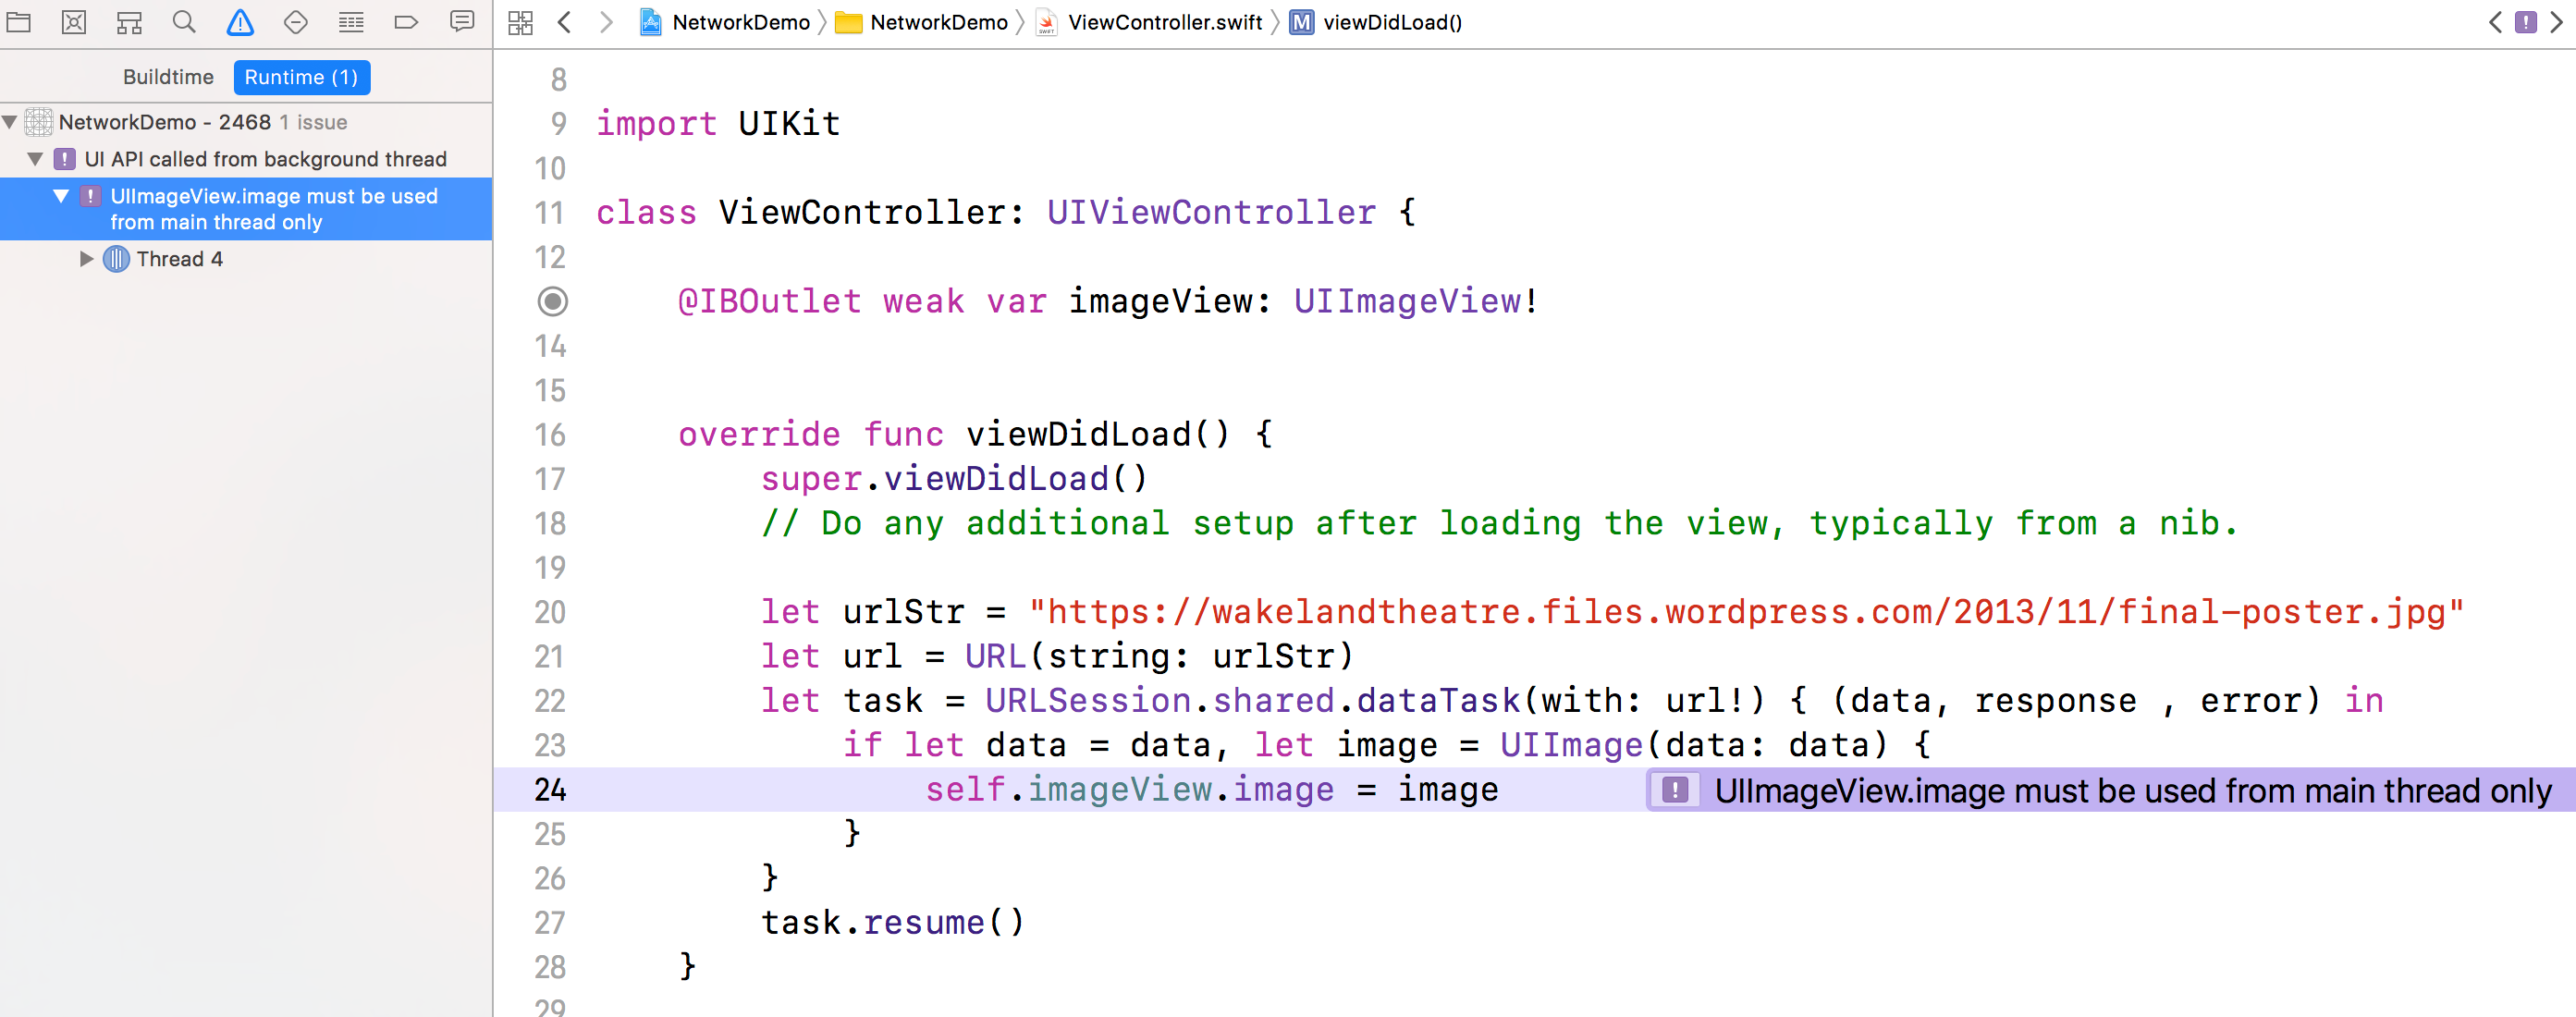Select the Issue navigator warning icon
2576x1017 pixels.
pos(240,22)
